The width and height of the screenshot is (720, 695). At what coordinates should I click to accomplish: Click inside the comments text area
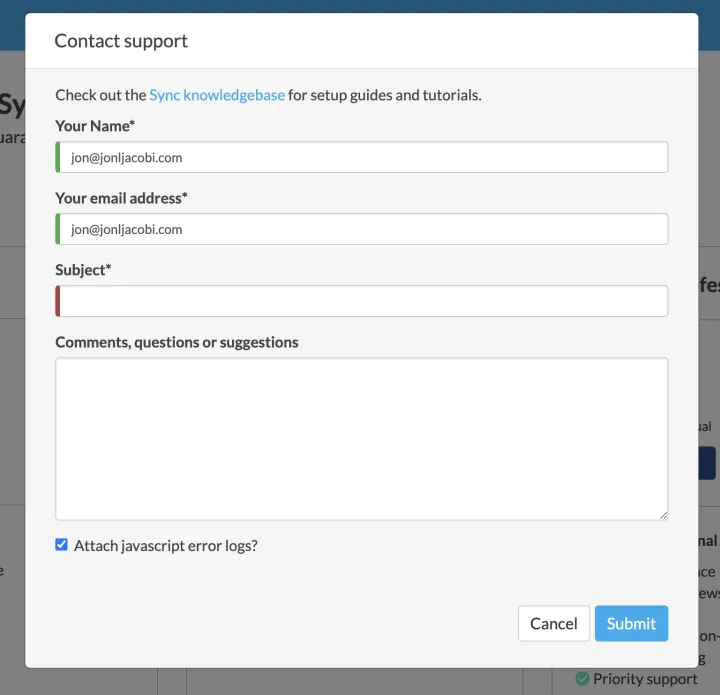pos(361,438)
